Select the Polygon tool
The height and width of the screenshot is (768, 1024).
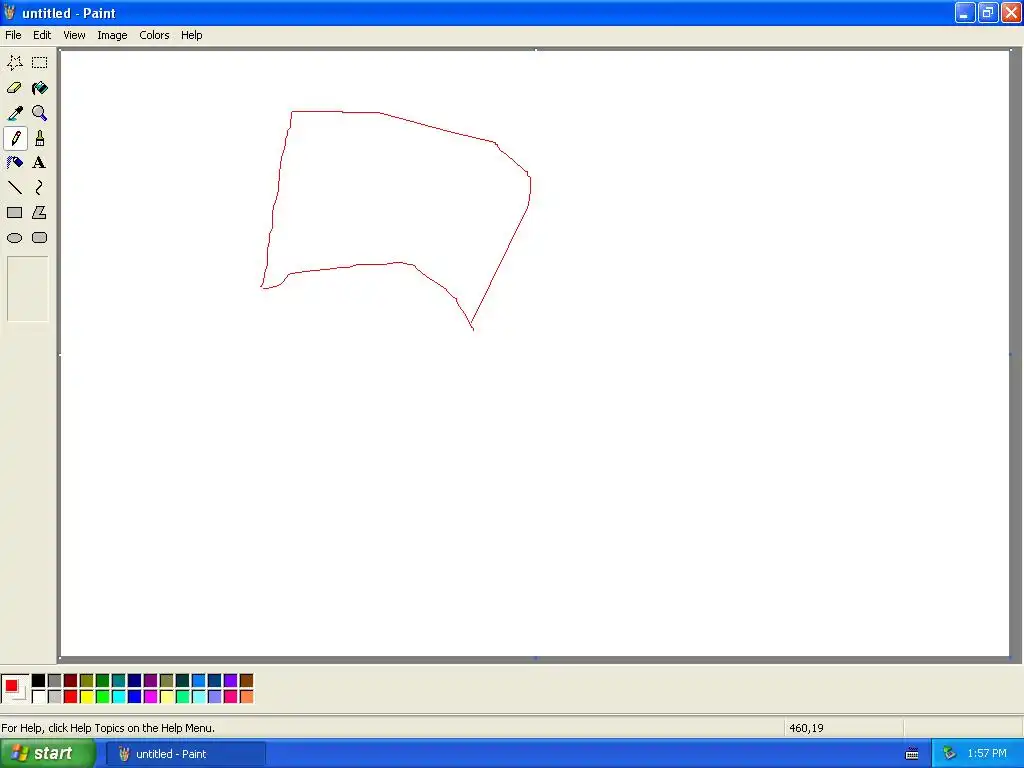tap(39, 213)
